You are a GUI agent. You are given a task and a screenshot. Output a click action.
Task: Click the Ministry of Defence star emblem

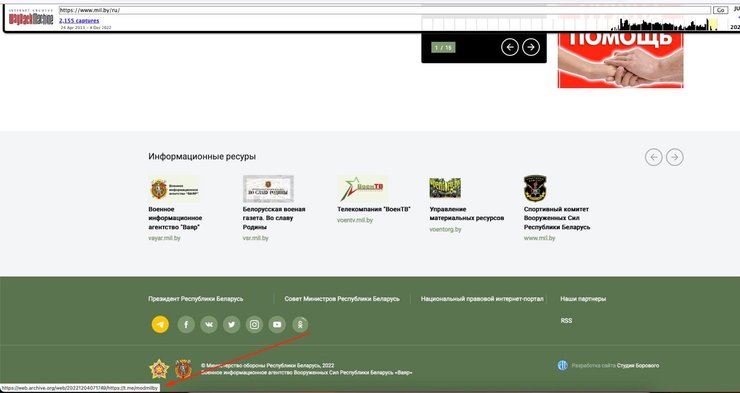[x=159, y=369]
